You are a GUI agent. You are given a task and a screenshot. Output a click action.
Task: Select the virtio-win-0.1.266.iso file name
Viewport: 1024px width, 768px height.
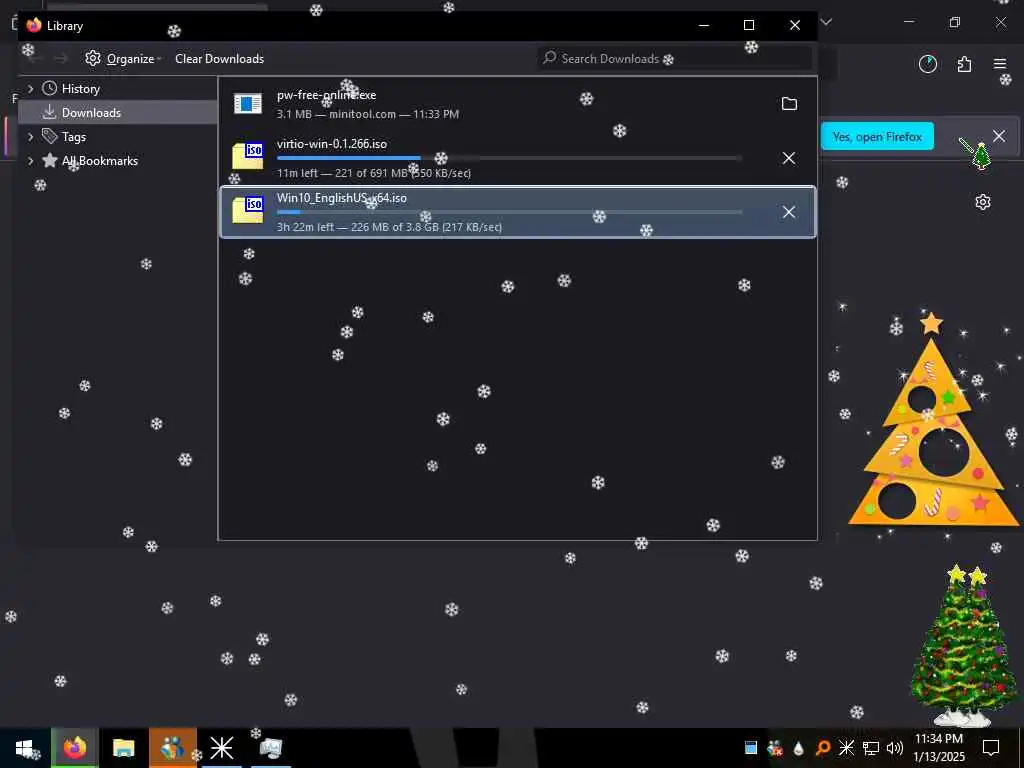coord(332,144)
